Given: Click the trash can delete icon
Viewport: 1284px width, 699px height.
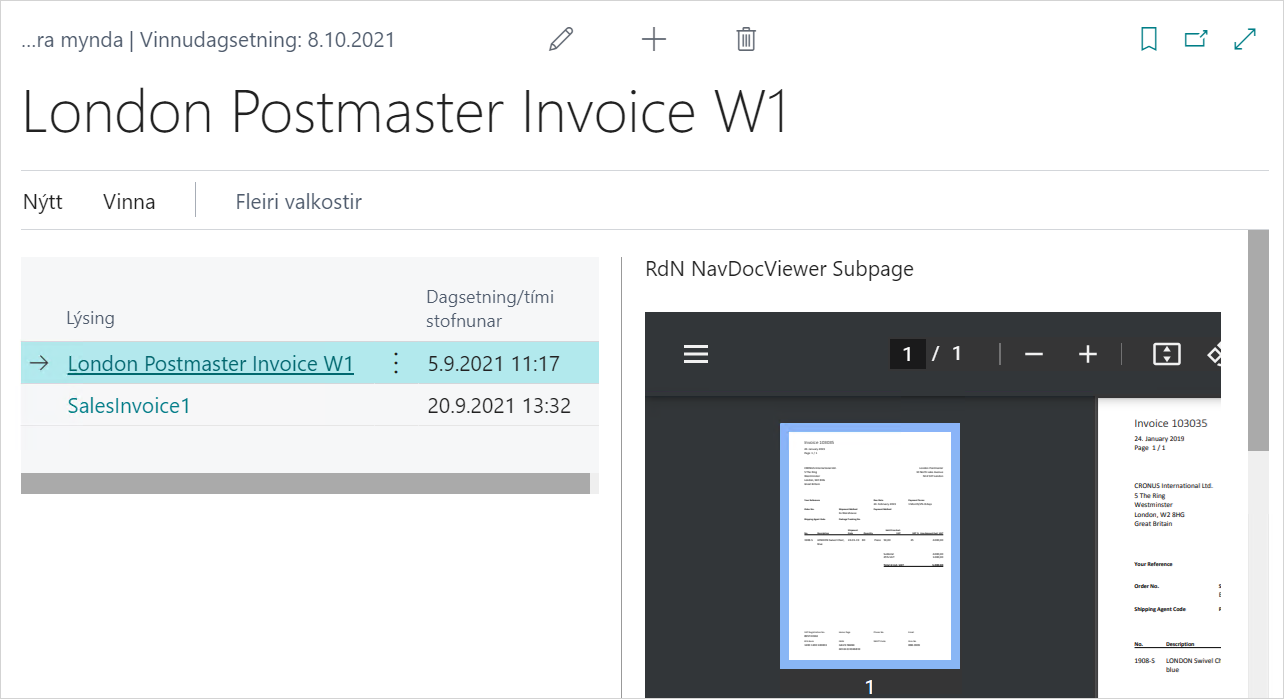Looking at the screenshot, I should [x=745, y=40].
